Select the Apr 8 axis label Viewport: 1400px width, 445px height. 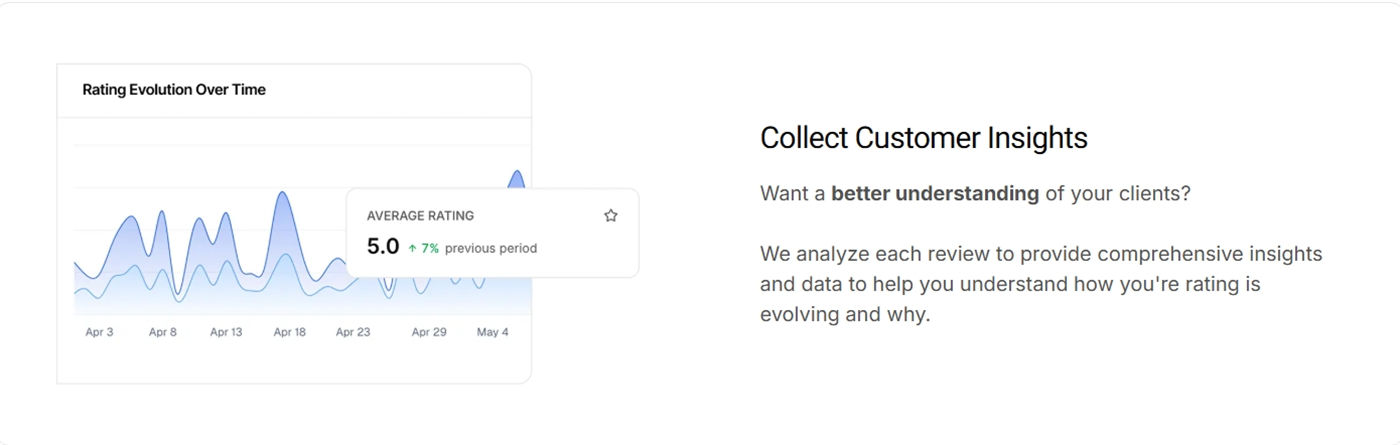point(163,332)
